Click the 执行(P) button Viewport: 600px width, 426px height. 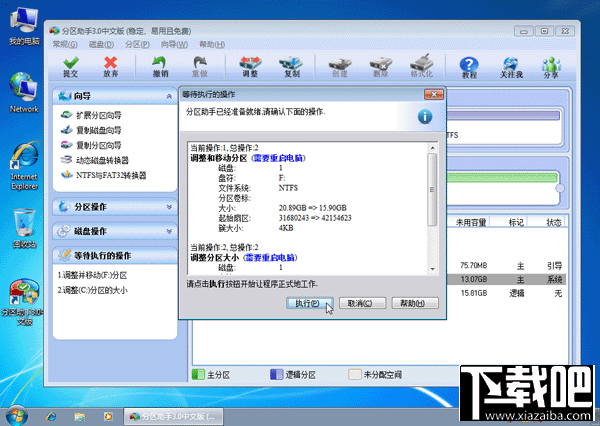310,303
